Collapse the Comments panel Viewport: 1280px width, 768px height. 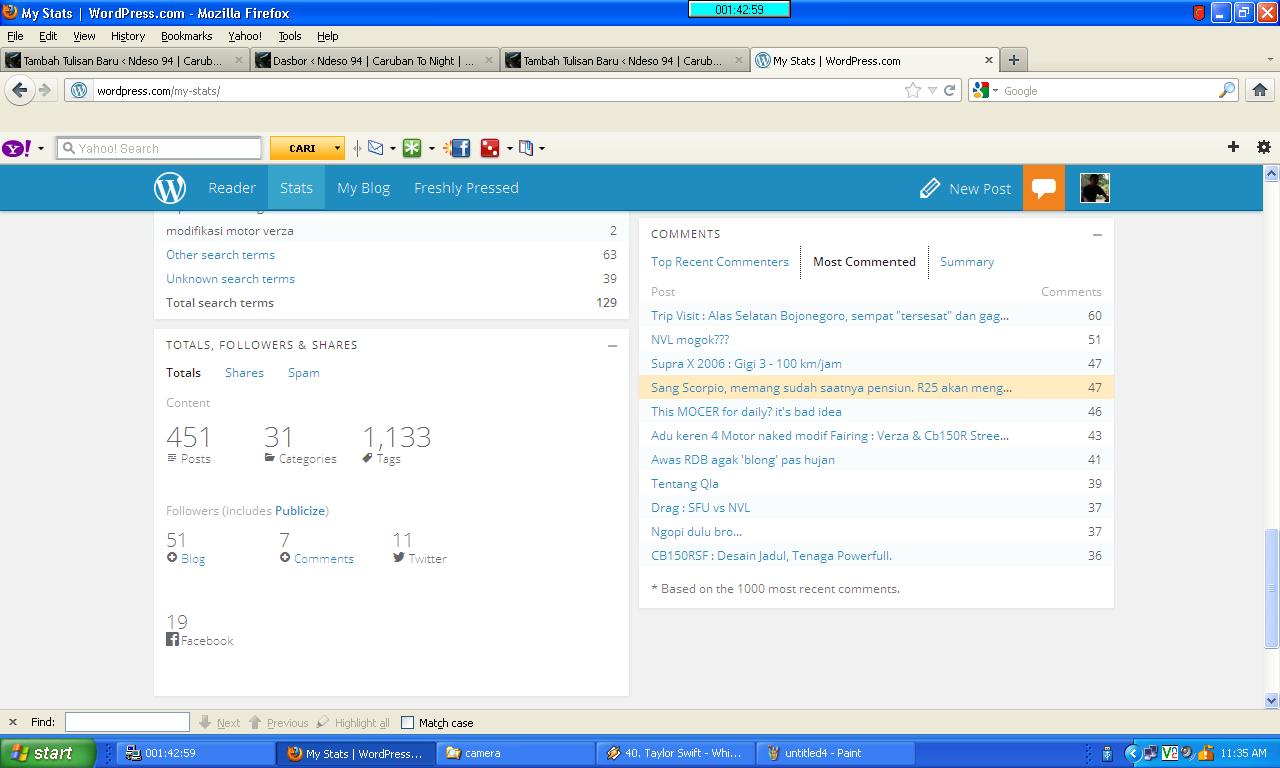pos(1097,234)
